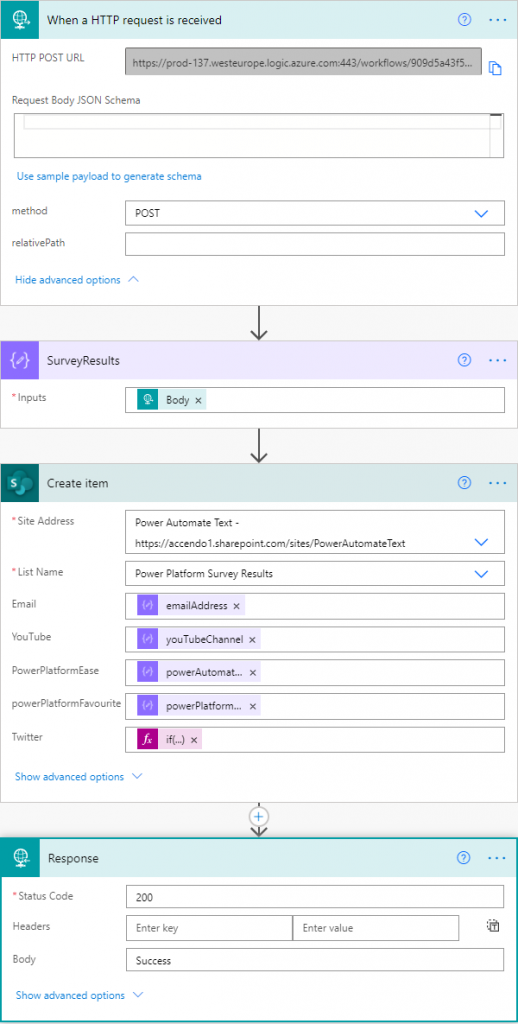Remove the if(...) expression from Twitter

194,740
